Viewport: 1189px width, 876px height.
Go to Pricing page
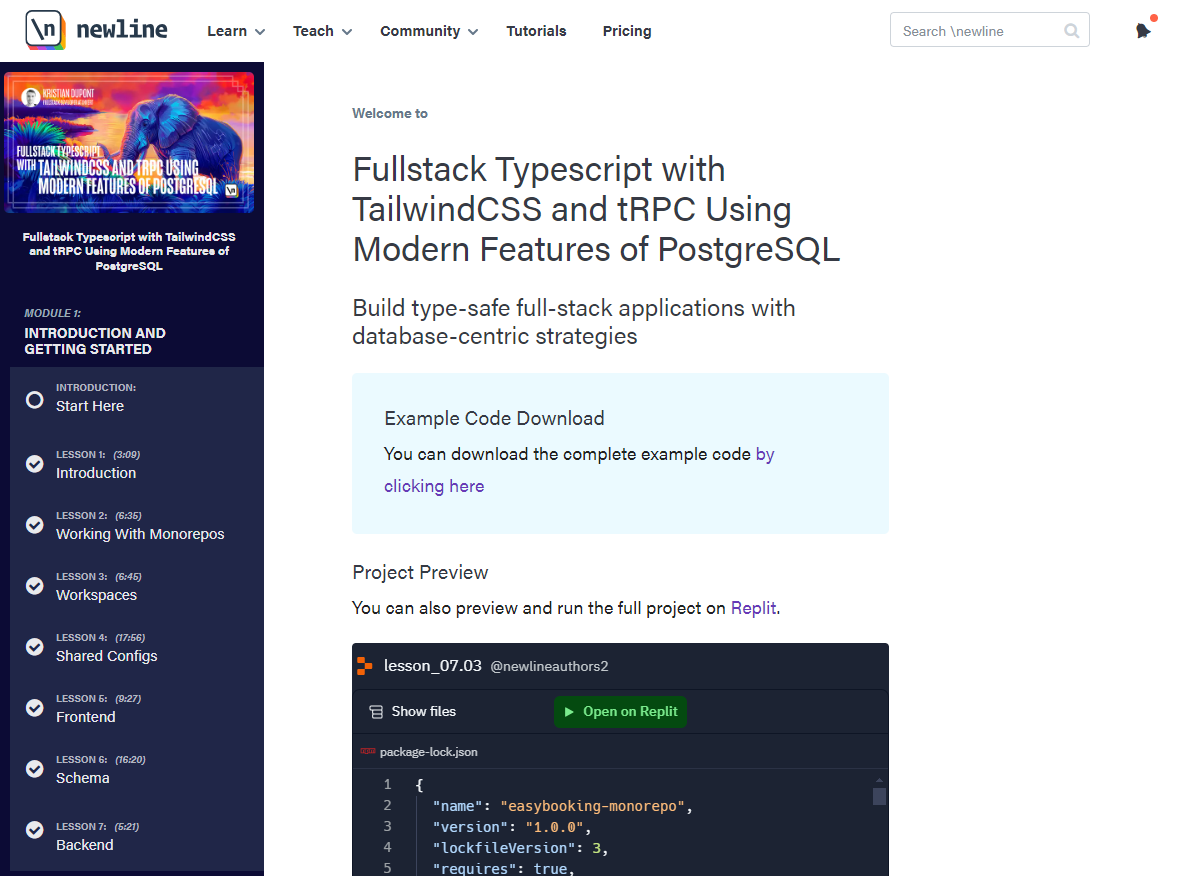[627, 31]
